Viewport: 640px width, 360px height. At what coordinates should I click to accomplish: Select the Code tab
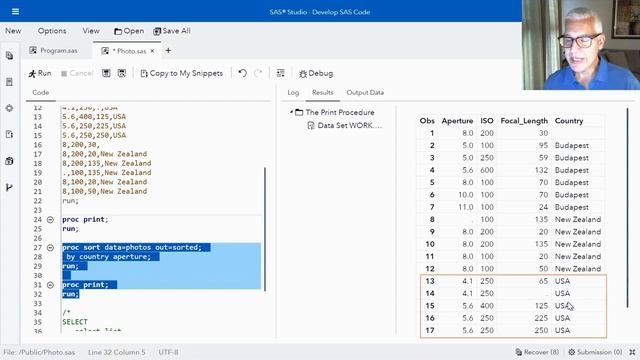[41, 93]
